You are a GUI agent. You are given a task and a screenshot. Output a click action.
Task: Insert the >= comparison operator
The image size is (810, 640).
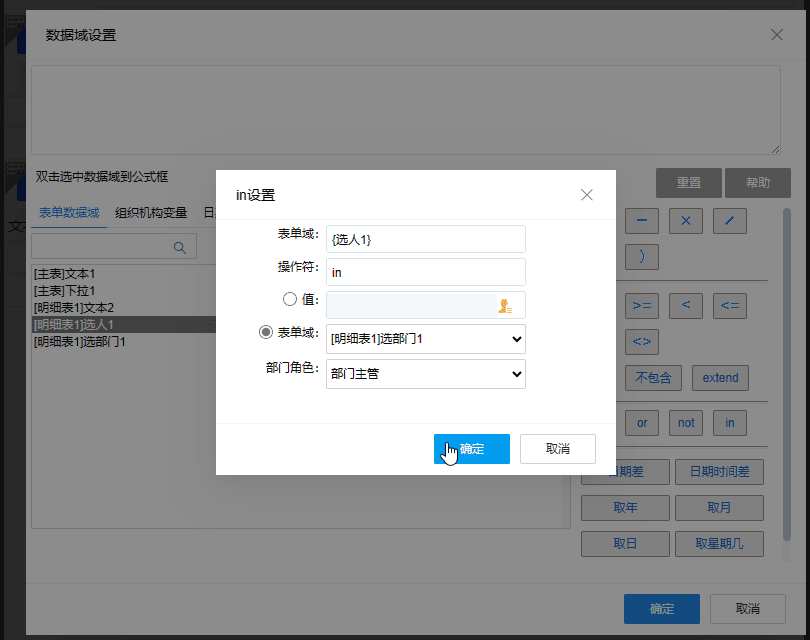pos(642,306)
